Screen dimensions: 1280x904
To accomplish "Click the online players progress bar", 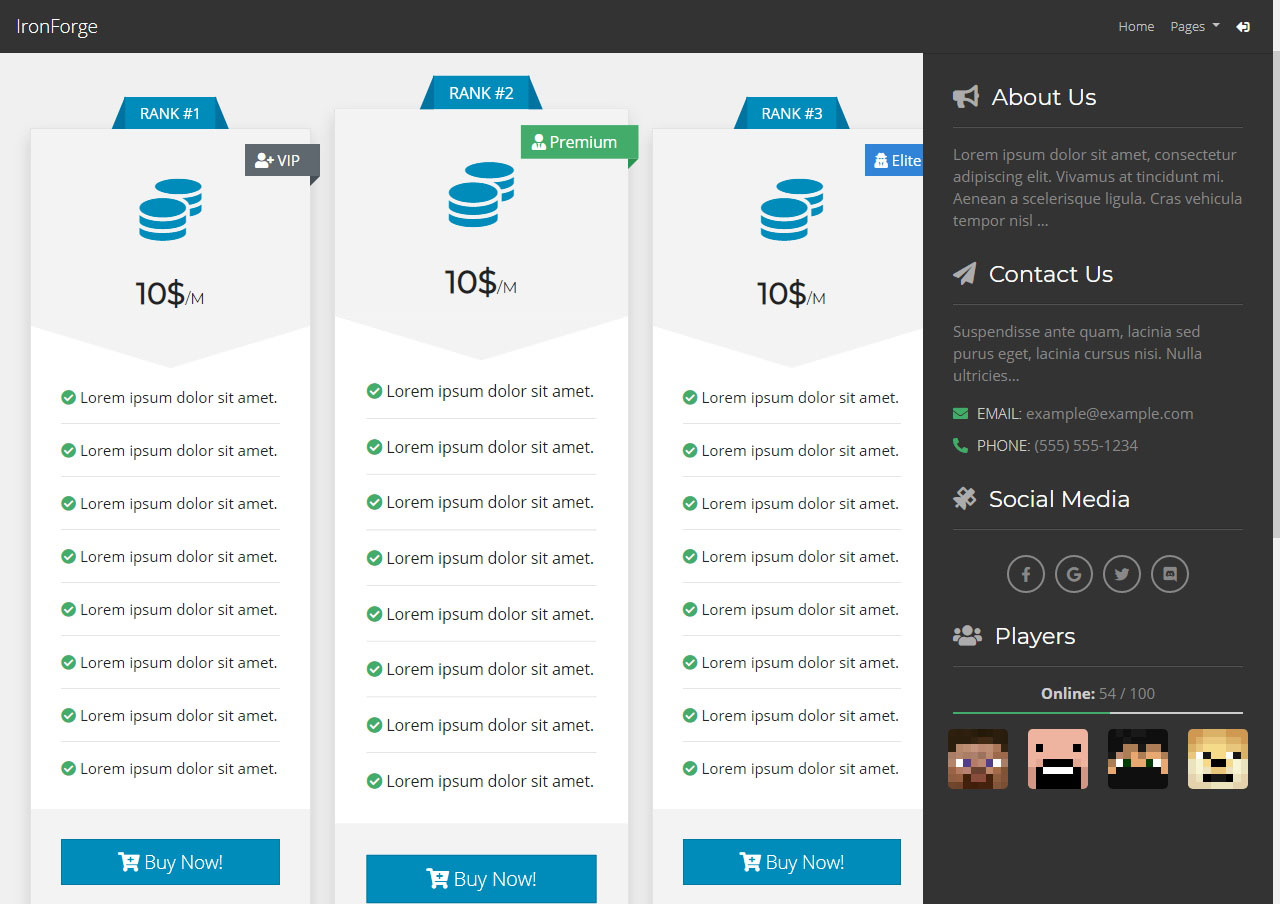I will click(x=1097, y=713).
